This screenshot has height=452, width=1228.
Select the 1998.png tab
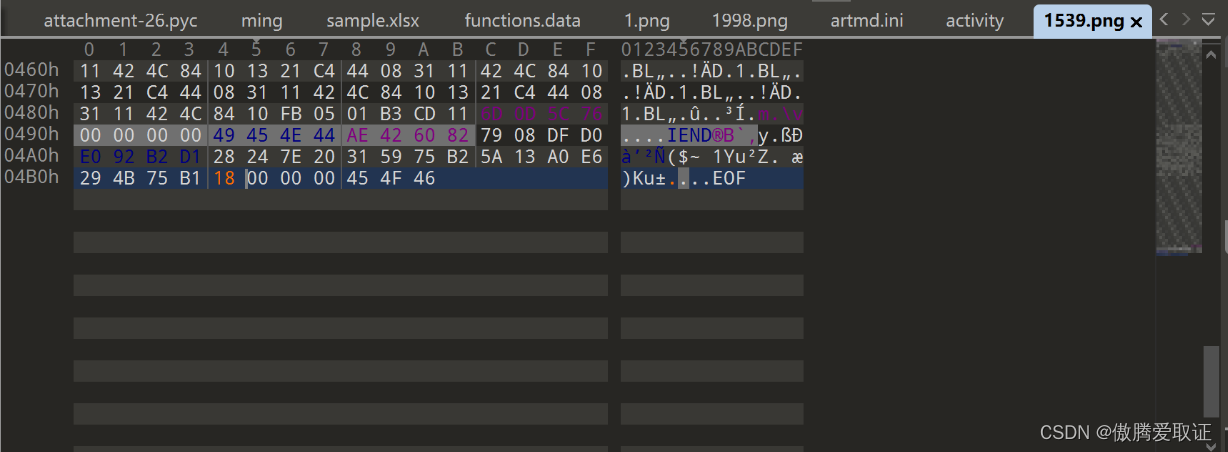(x=750, y=21)
